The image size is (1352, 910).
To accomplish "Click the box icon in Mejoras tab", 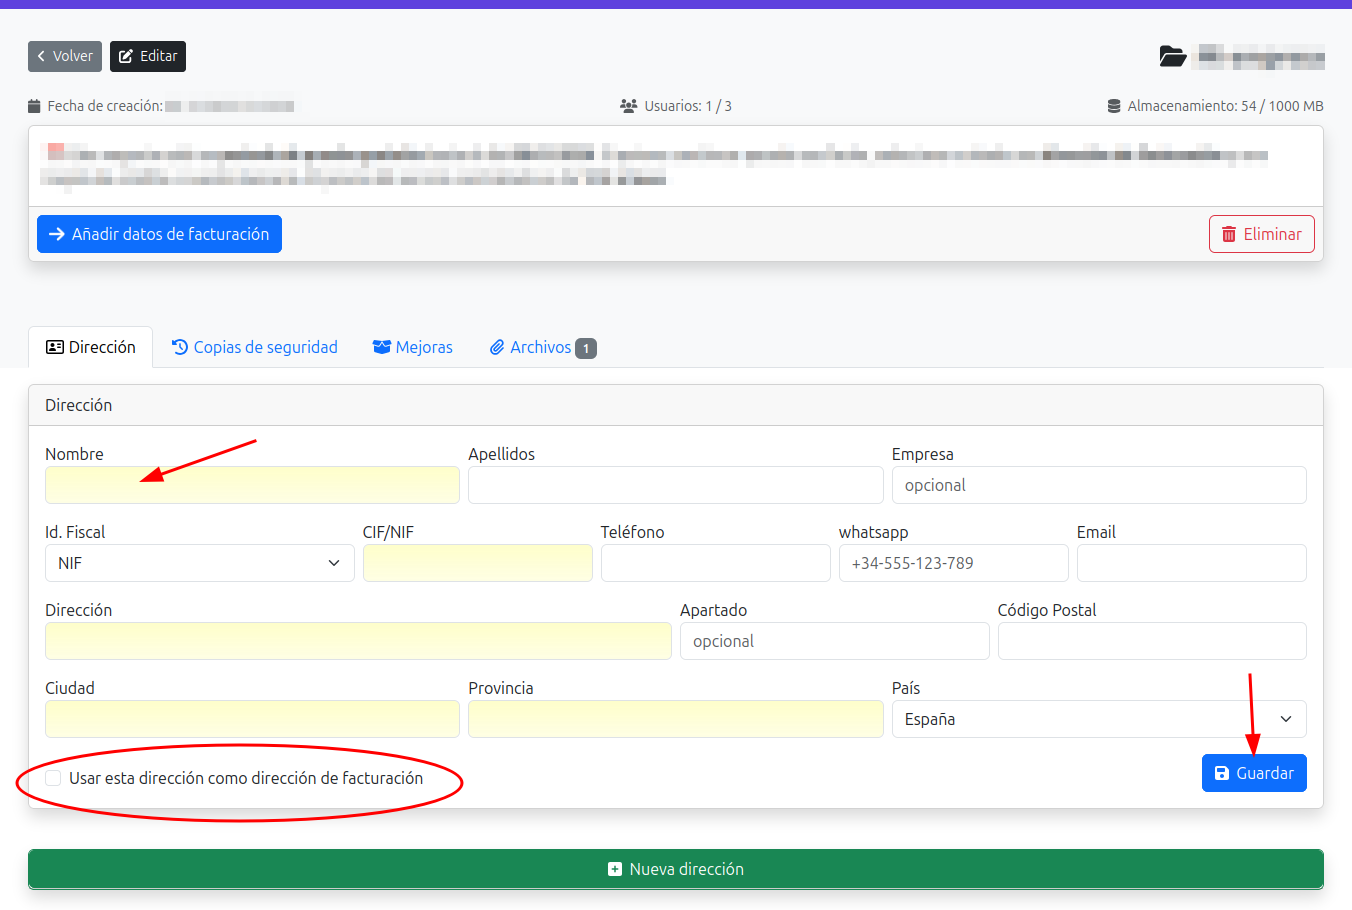I will click(x=381, y=347).
